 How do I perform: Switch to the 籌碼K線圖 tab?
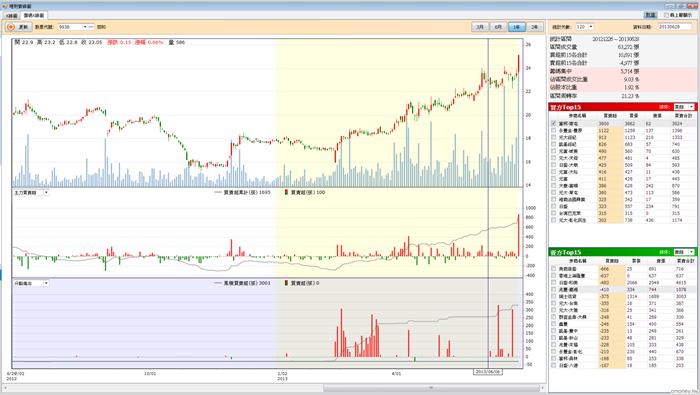click(34, 16)
